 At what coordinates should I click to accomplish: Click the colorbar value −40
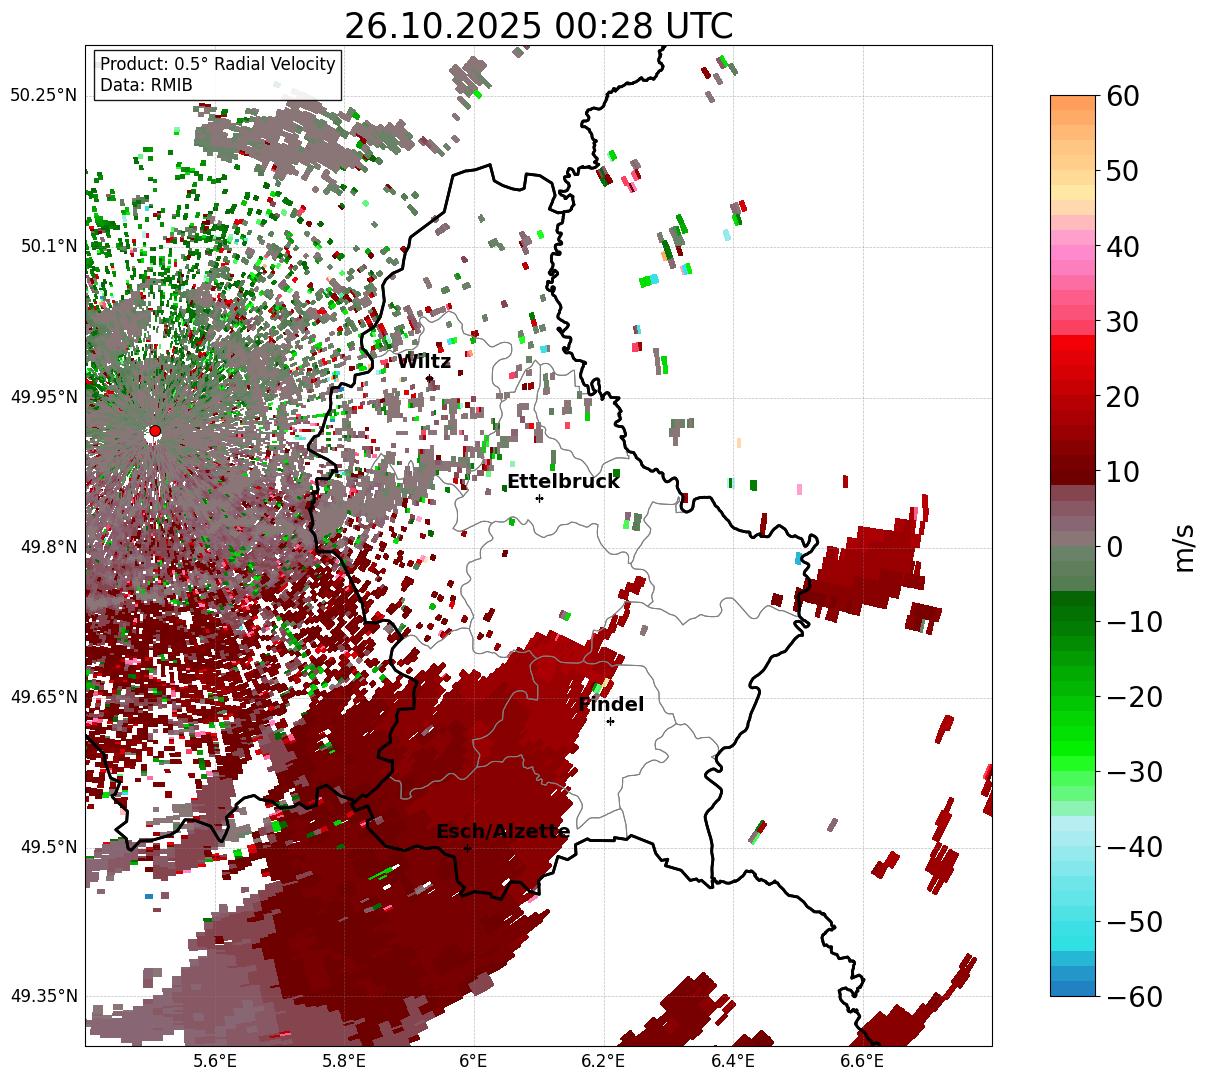pos(1134,847)
